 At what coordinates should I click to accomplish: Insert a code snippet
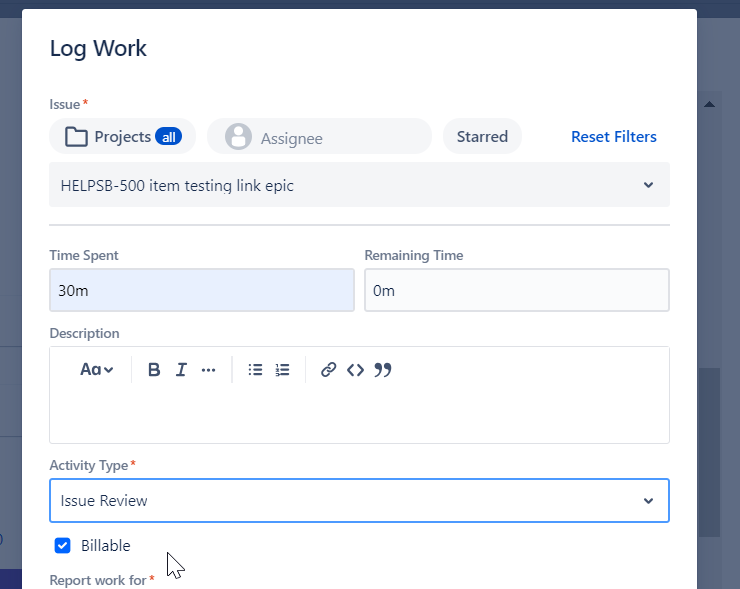(x=355, y=370)
